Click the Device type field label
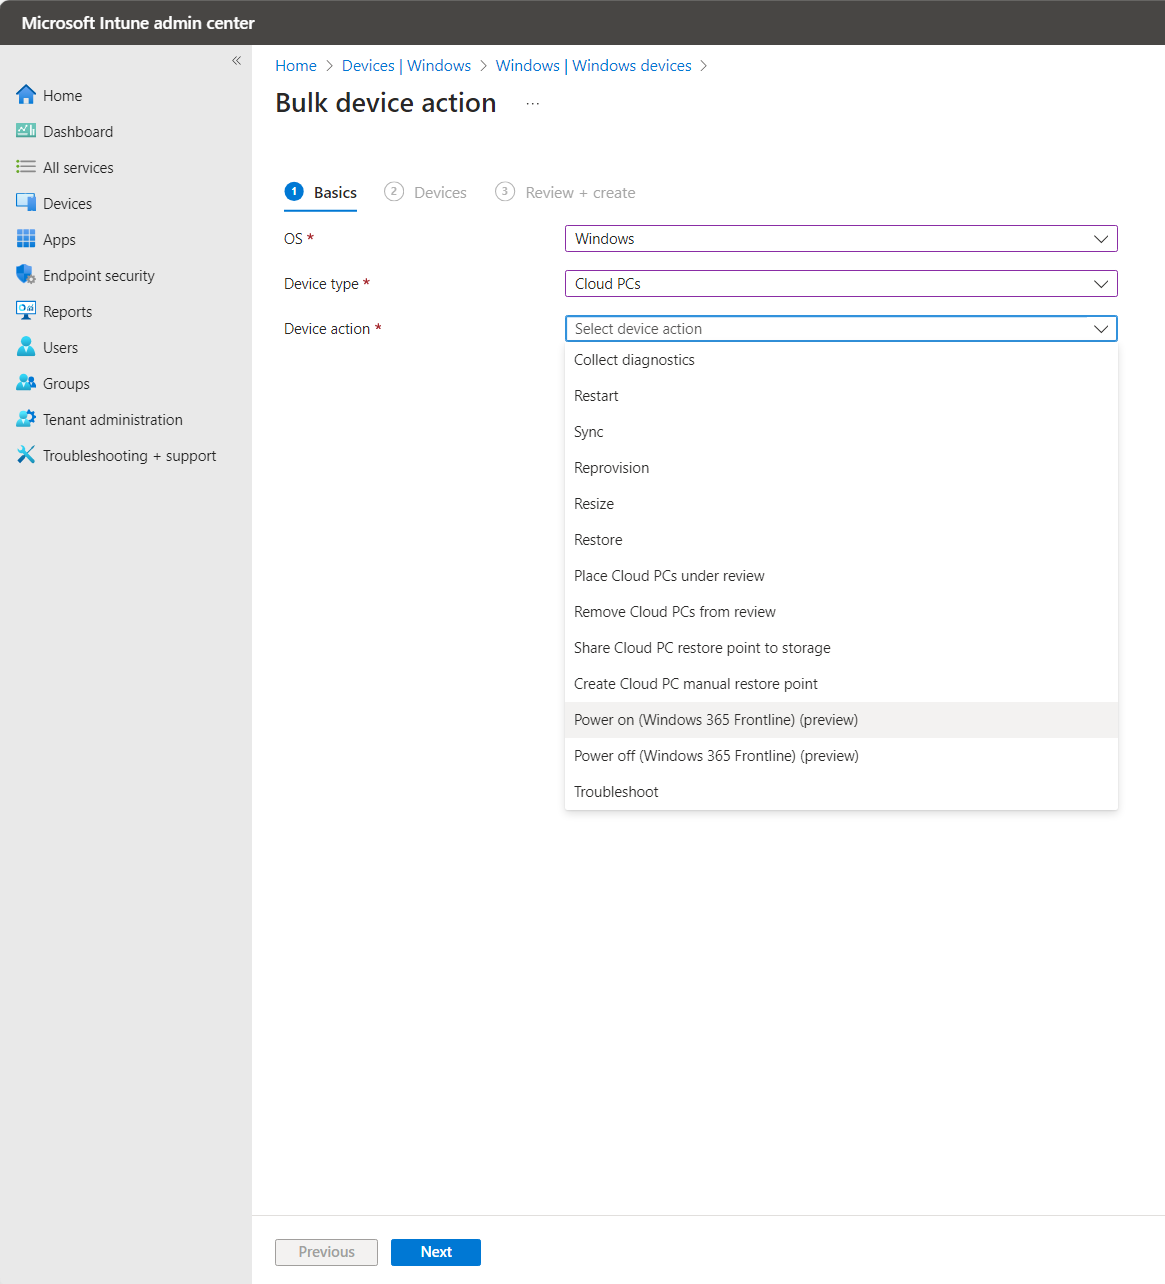The width and height of the screenshot is (1165, 1284). 321,284
